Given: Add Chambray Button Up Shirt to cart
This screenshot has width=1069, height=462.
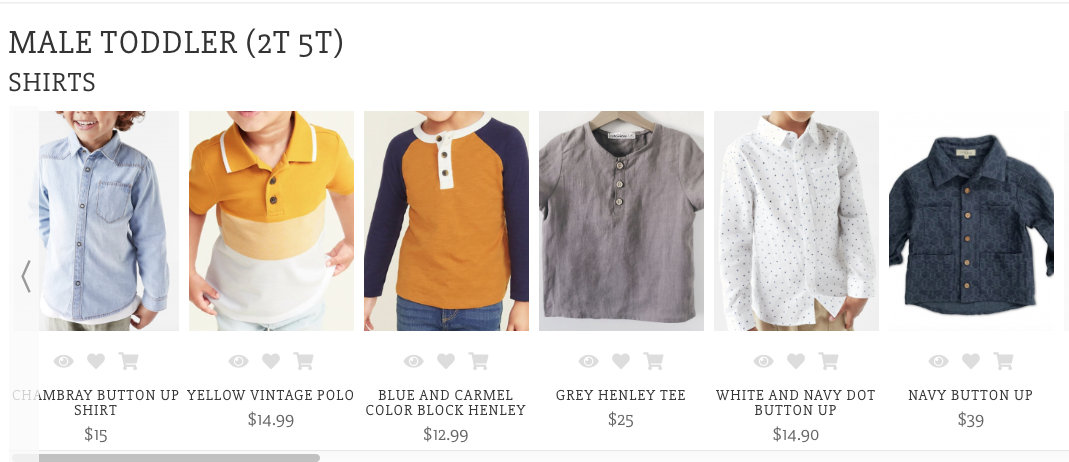Looking at the screenshot, I should [128, 361].
